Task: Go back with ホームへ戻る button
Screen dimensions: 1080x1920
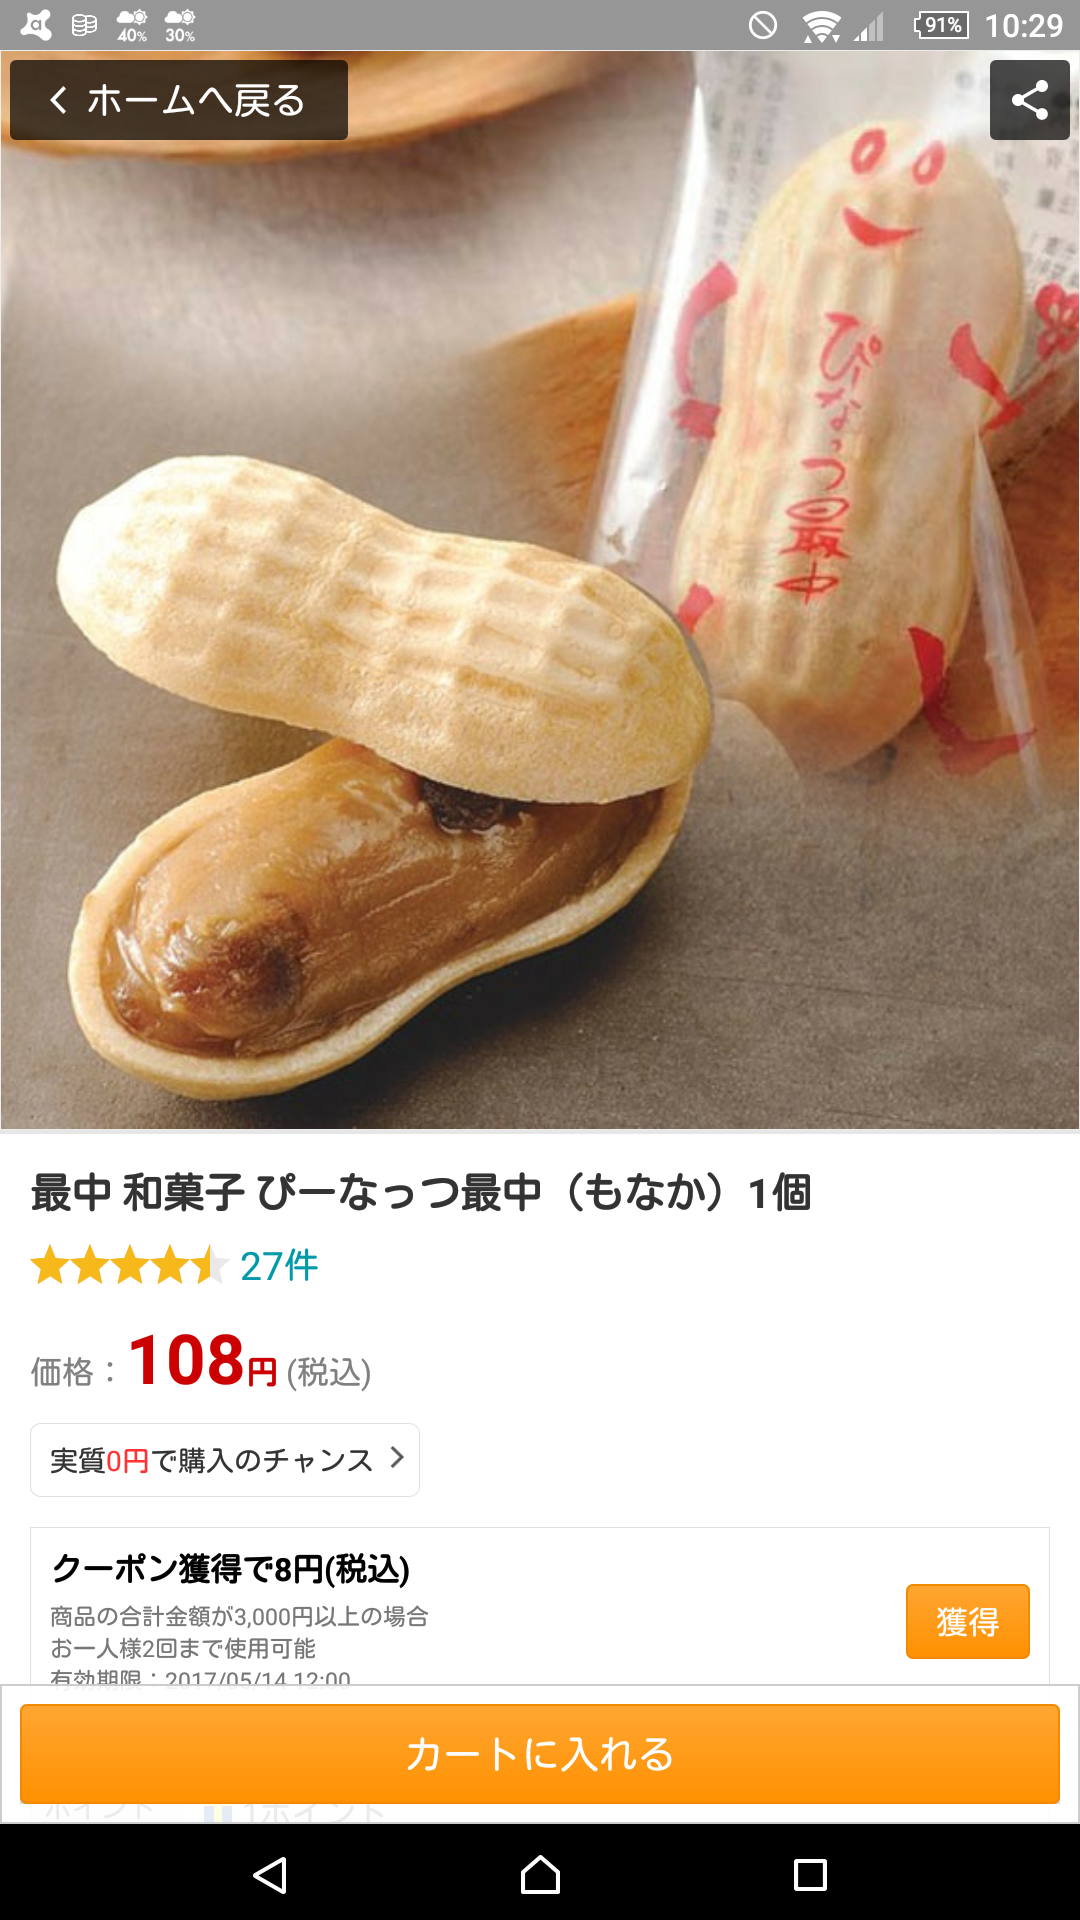Action: pos(179,100)
